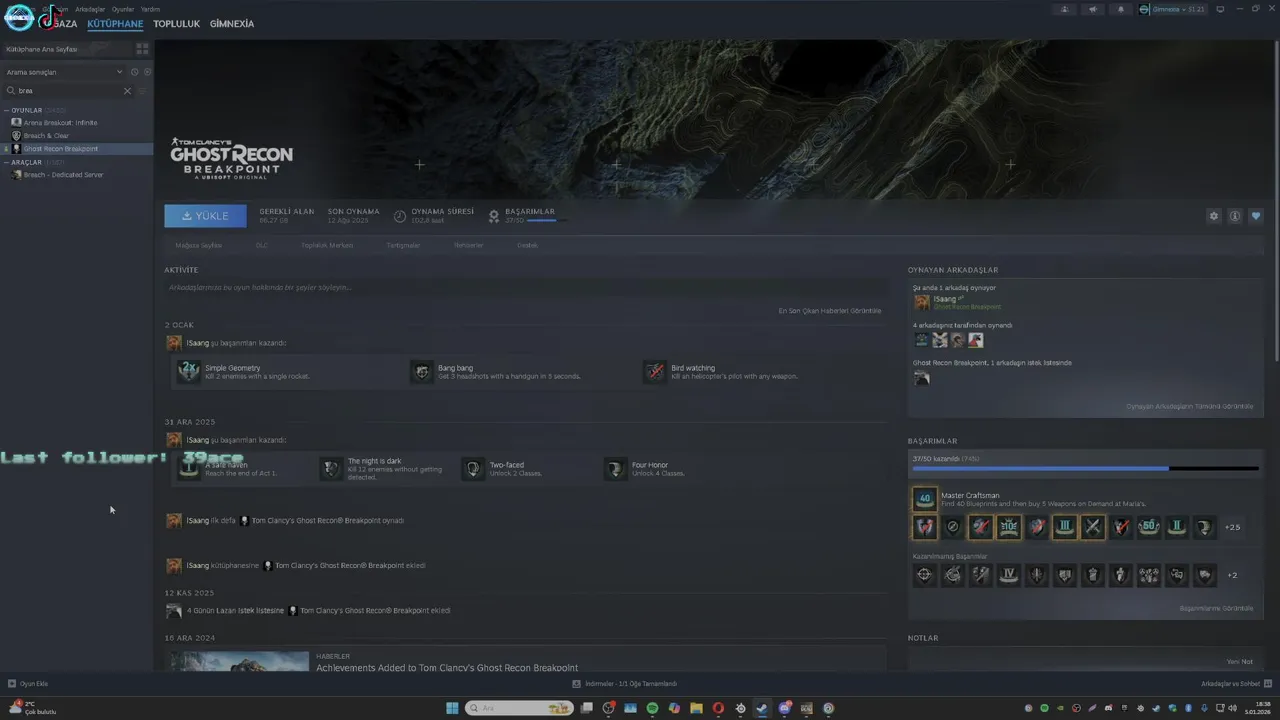Open Başarımlarını Görüntüle link

[1216, 608]
